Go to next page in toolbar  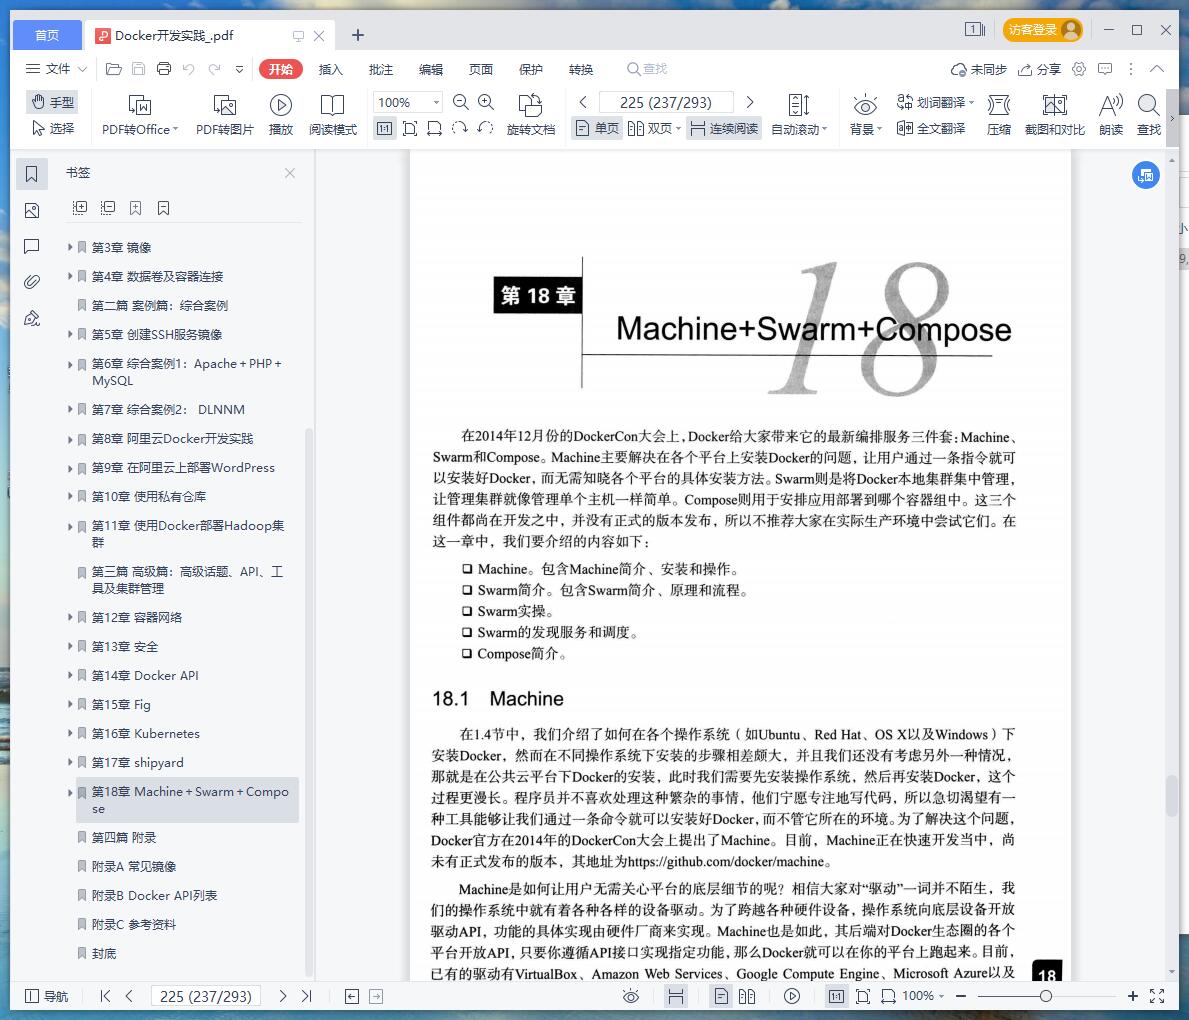tap(750, 102)
